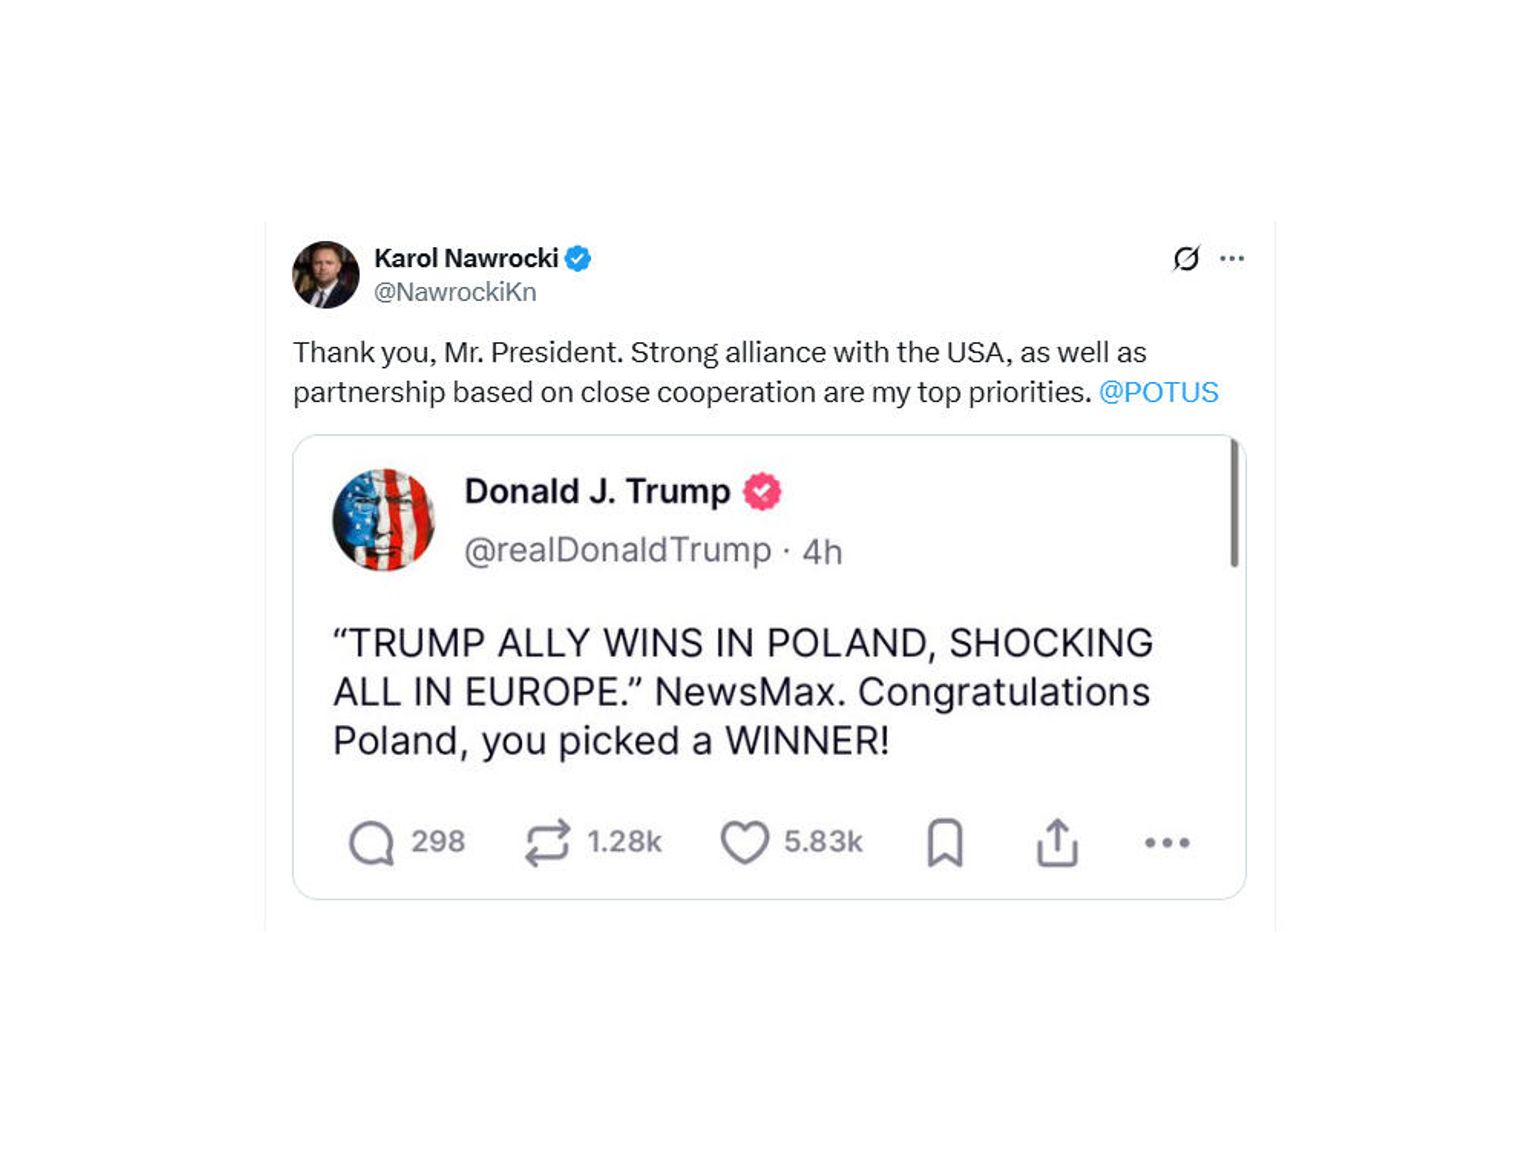Screen dimensions: 1530x1151
Task: Click Donald J. Trump's display name
Action: 597,492
